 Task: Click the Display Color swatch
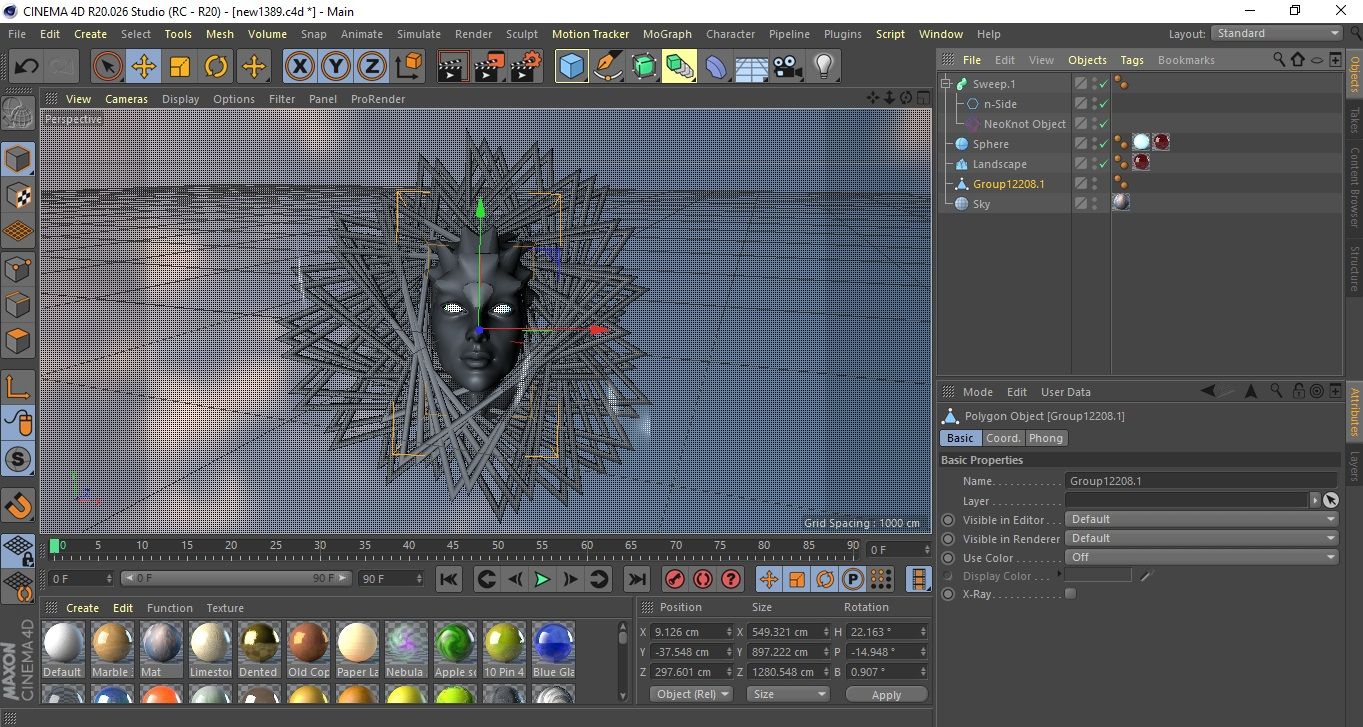[x=1098, y=576]
